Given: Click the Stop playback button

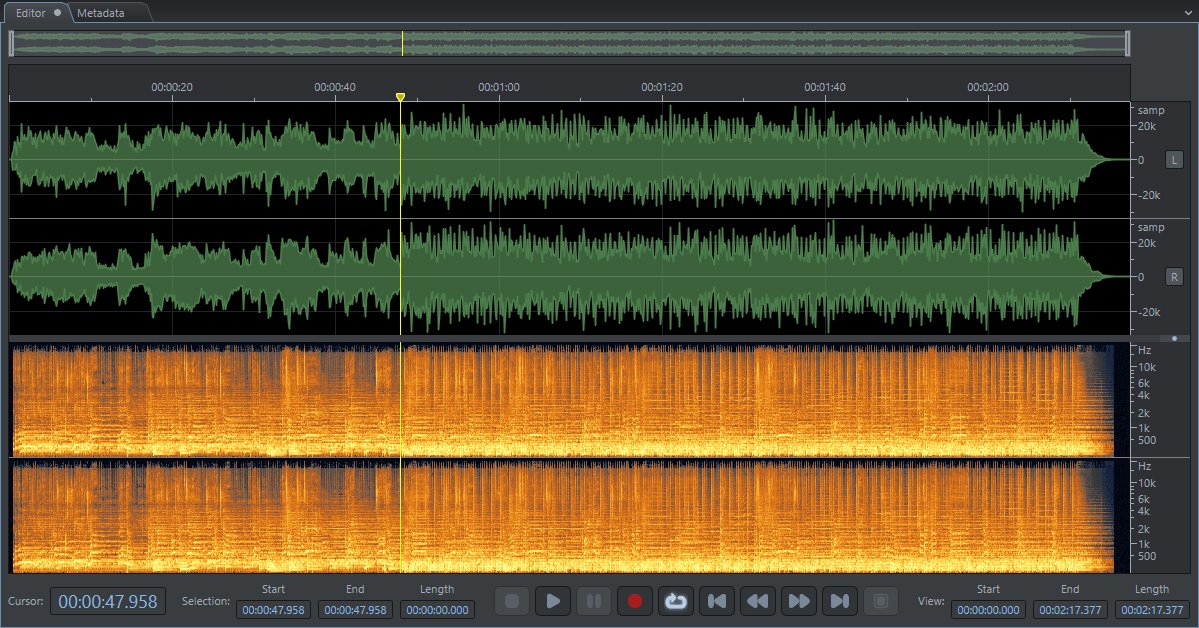Looking at the screenshot, I should point(512,601).
